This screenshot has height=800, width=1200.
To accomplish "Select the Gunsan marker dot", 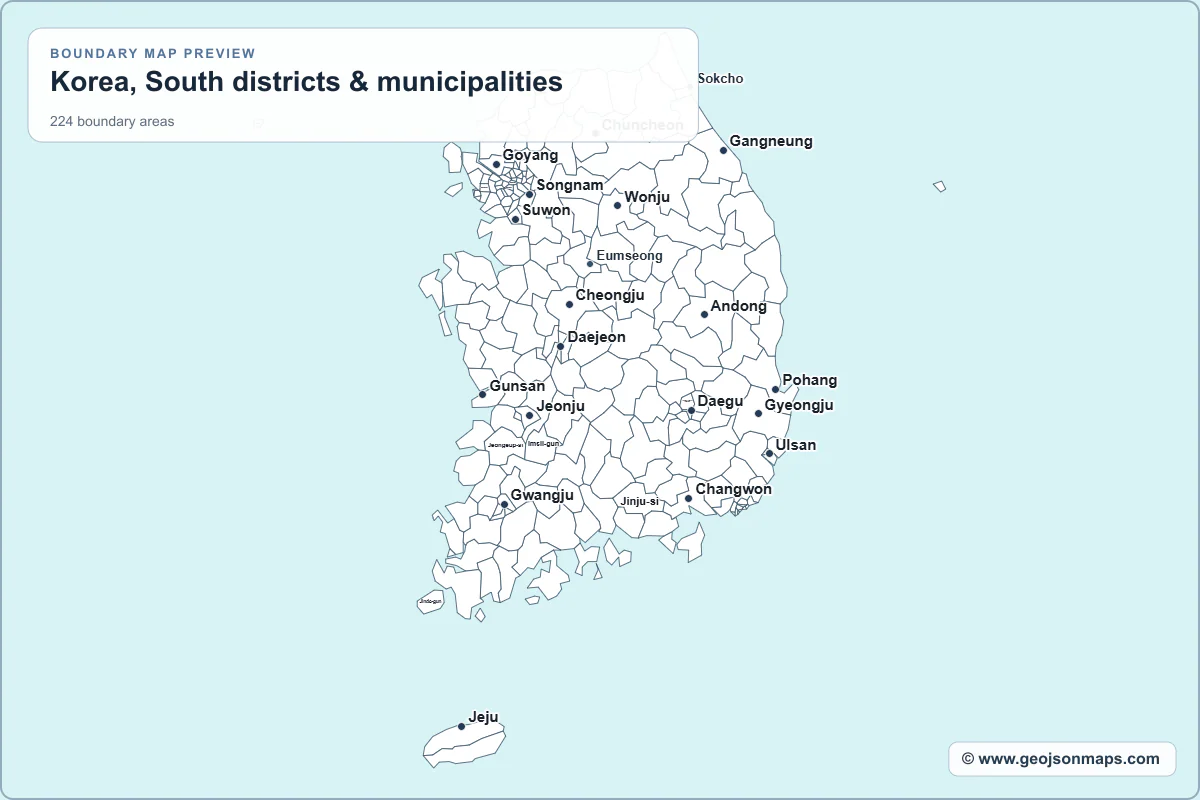I will pyautogui.click(x=482, y=394).
